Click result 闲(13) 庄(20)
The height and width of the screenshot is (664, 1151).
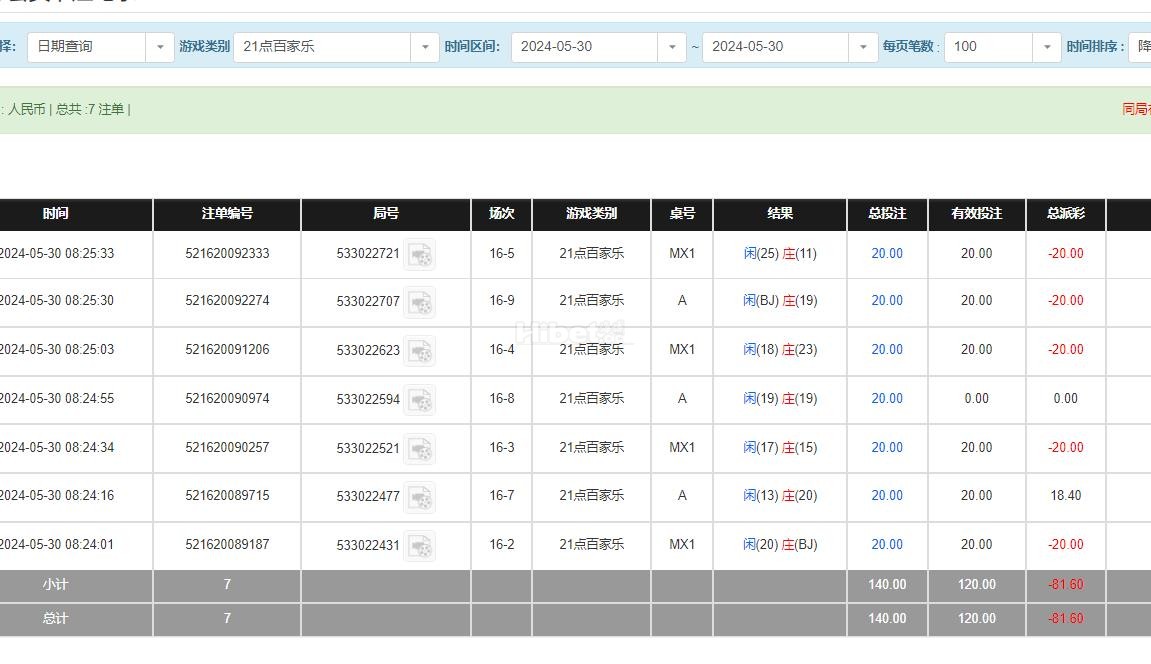coord(780,496)
